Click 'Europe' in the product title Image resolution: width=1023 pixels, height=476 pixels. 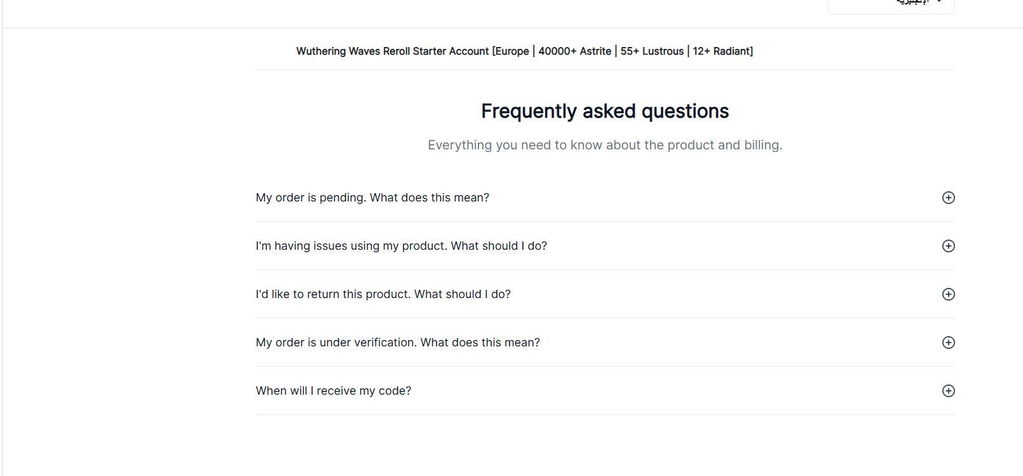tap(512, 51)
